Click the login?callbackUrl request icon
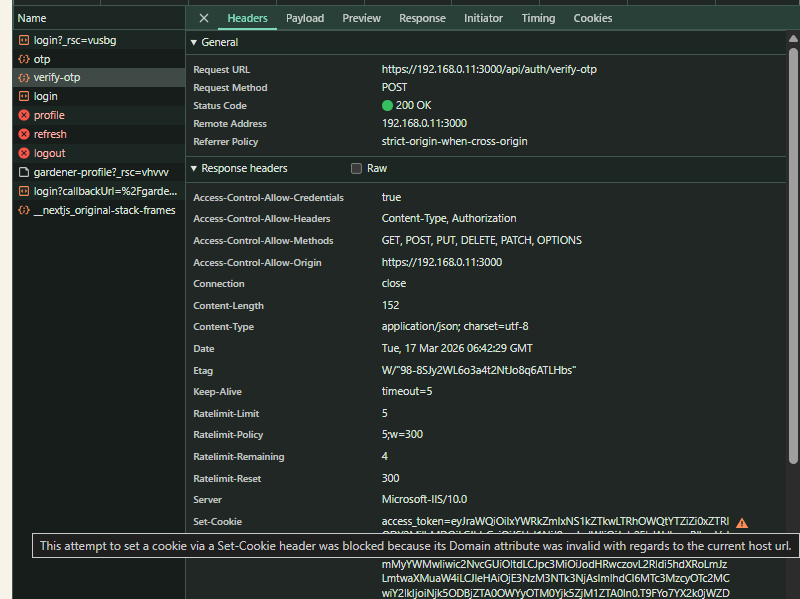This screenshot has height=599, width=800. click(x=24, y=191)
